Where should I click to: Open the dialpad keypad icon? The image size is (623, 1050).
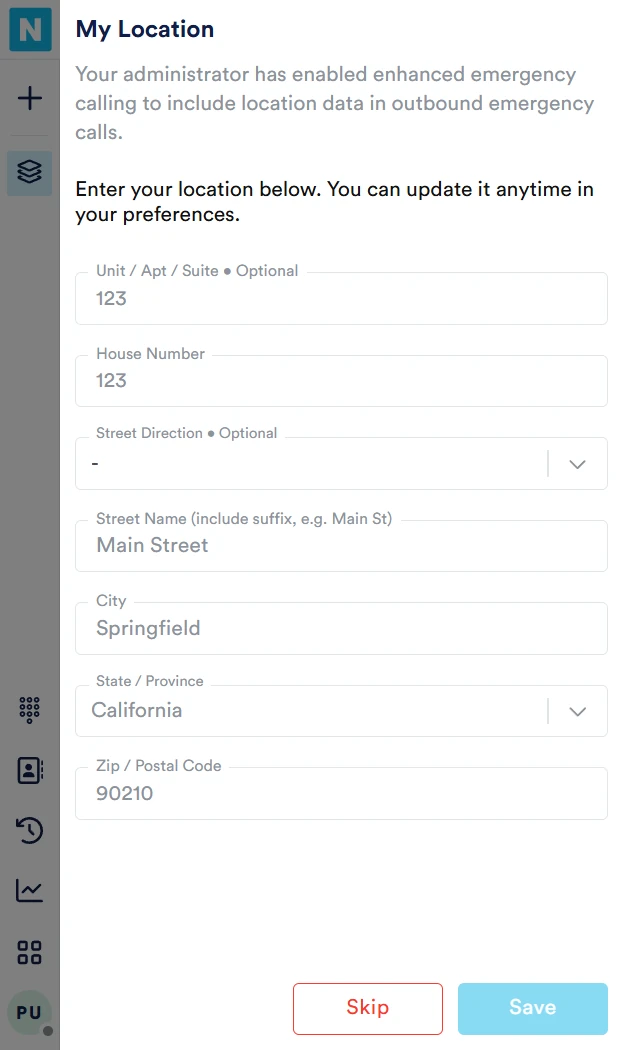pos(30,710)
